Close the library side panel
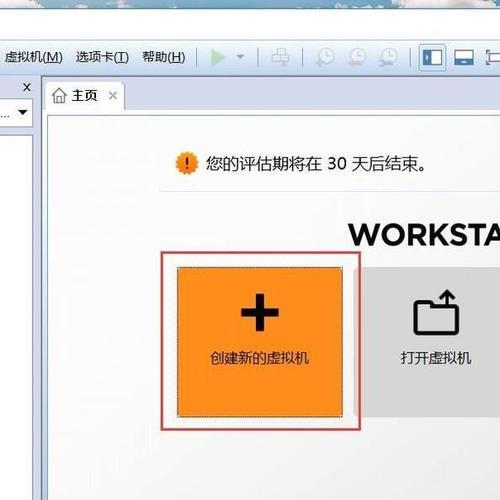The image size is (500, 500). [27, 87]
